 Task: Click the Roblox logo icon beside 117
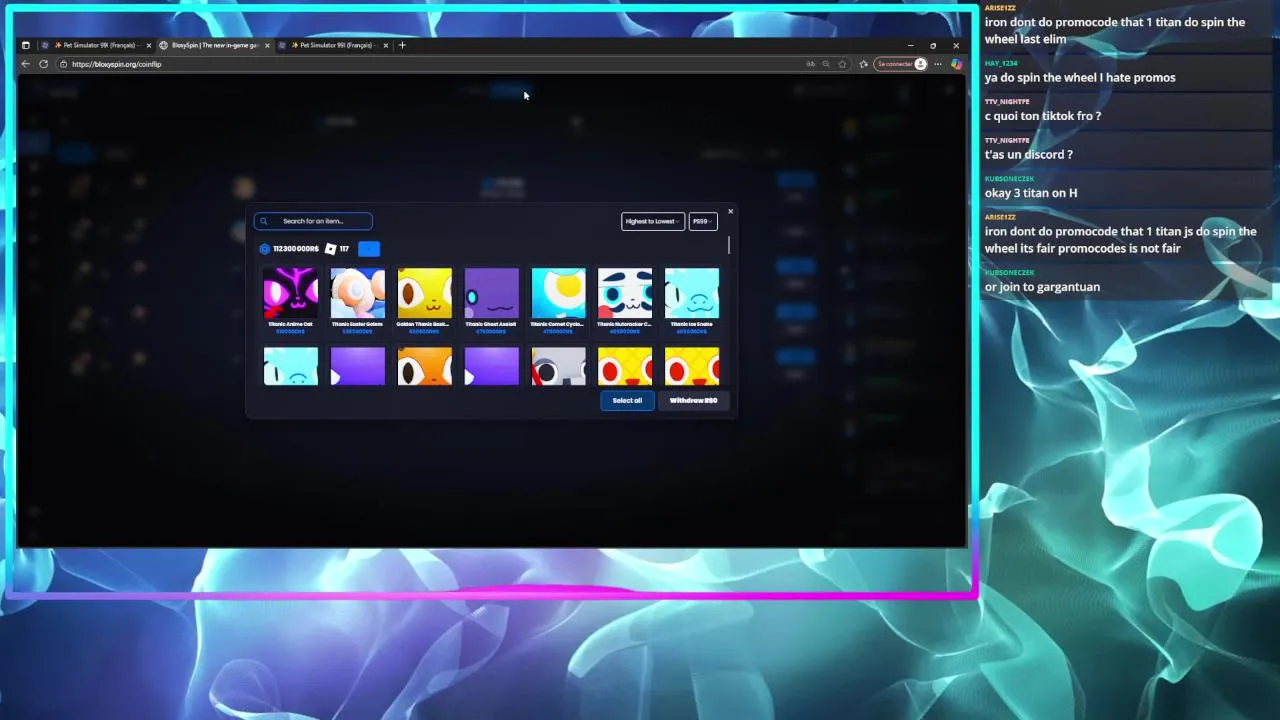(x=331, y=249)
